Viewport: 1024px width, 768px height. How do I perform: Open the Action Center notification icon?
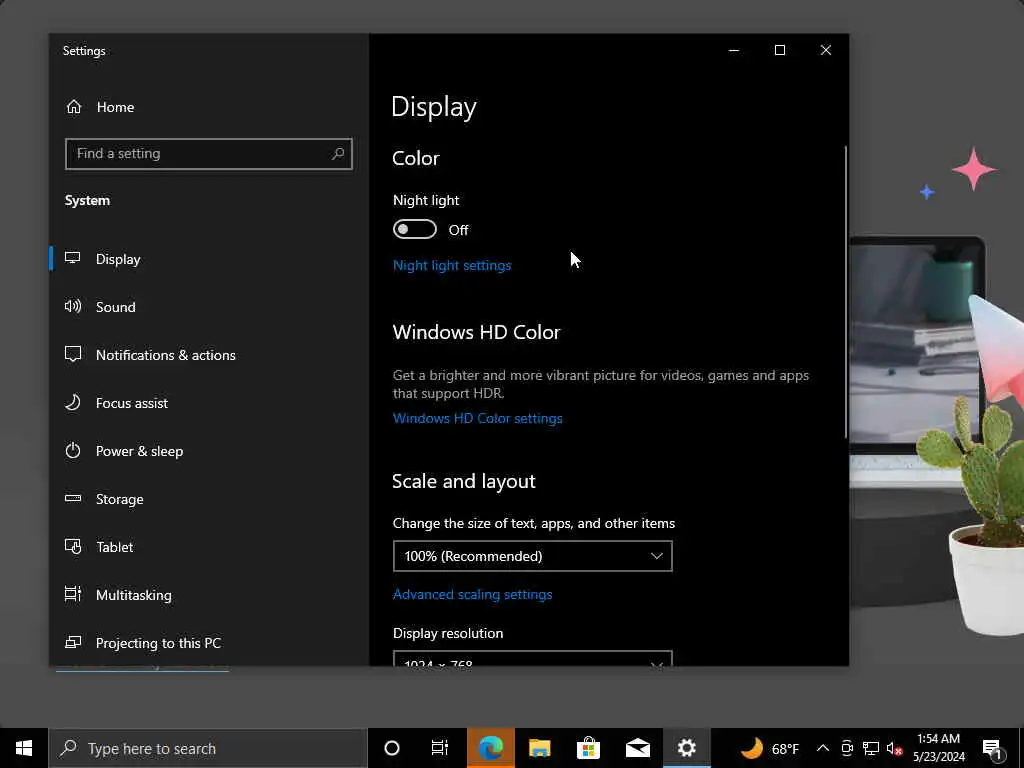993,748
